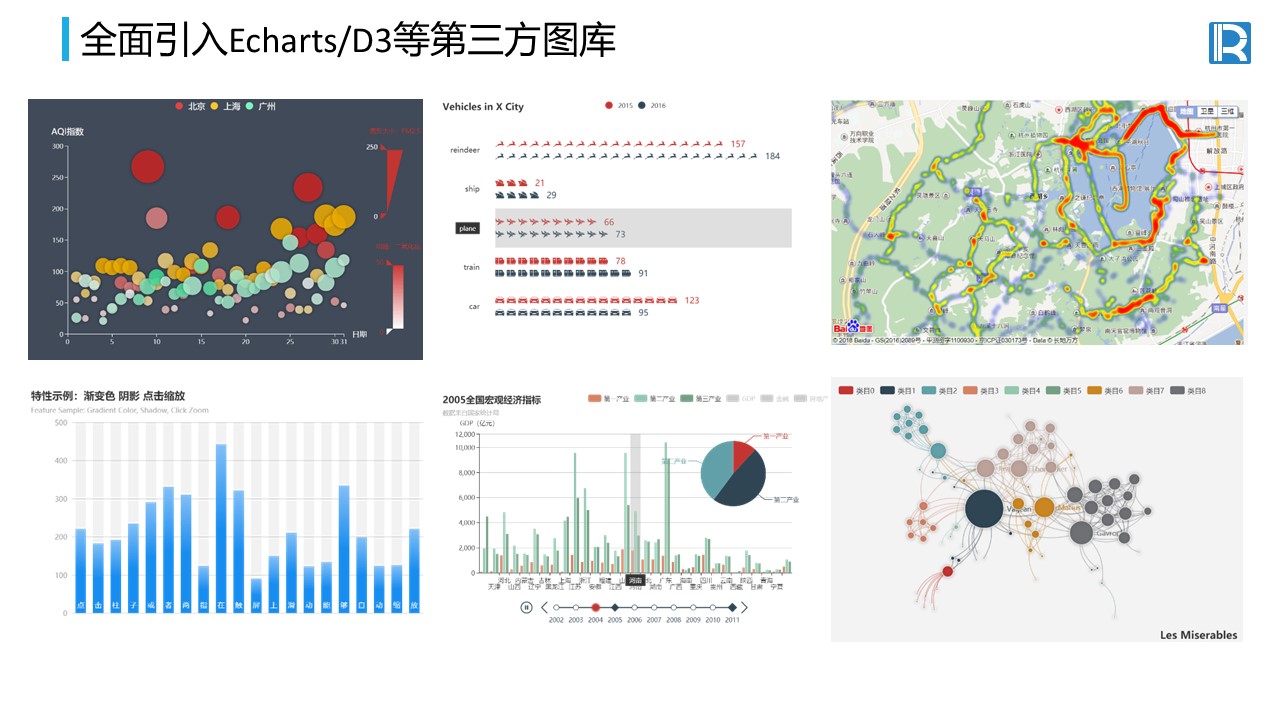This screenshot has width=1280, height=720.
Task: Toggle the 北京 legend series
Action: (x=191, y=106)
